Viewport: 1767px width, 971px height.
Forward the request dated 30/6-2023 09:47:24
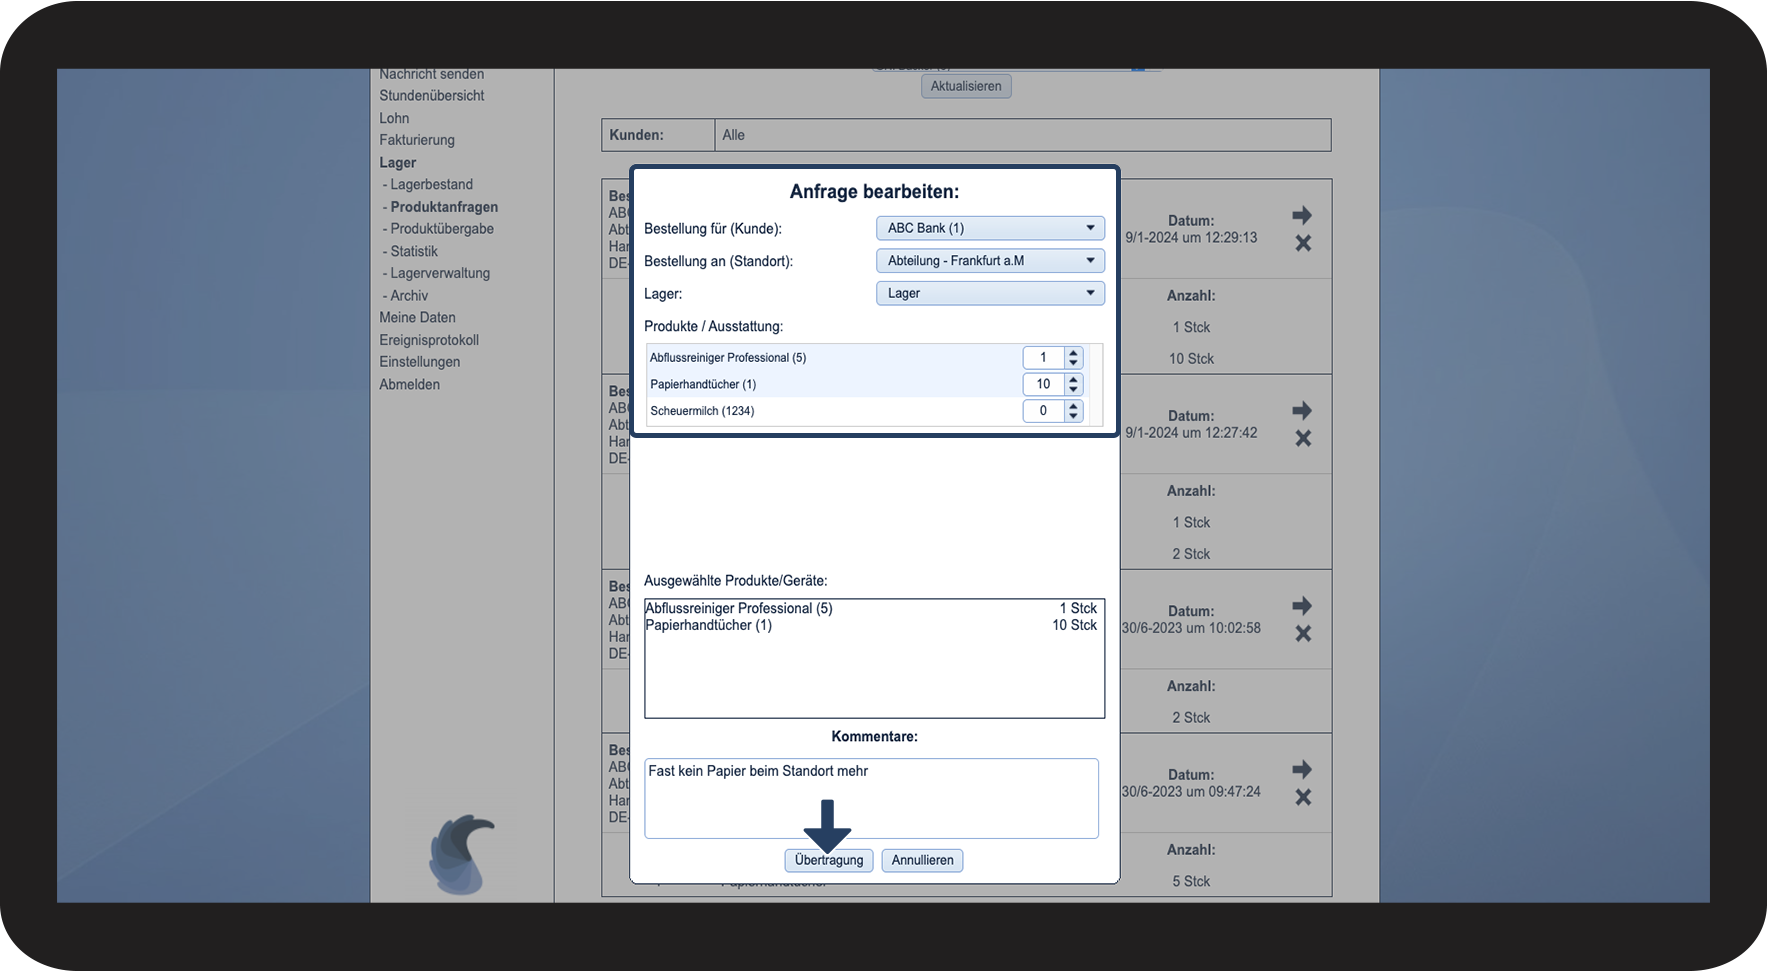click(1302, 769)
